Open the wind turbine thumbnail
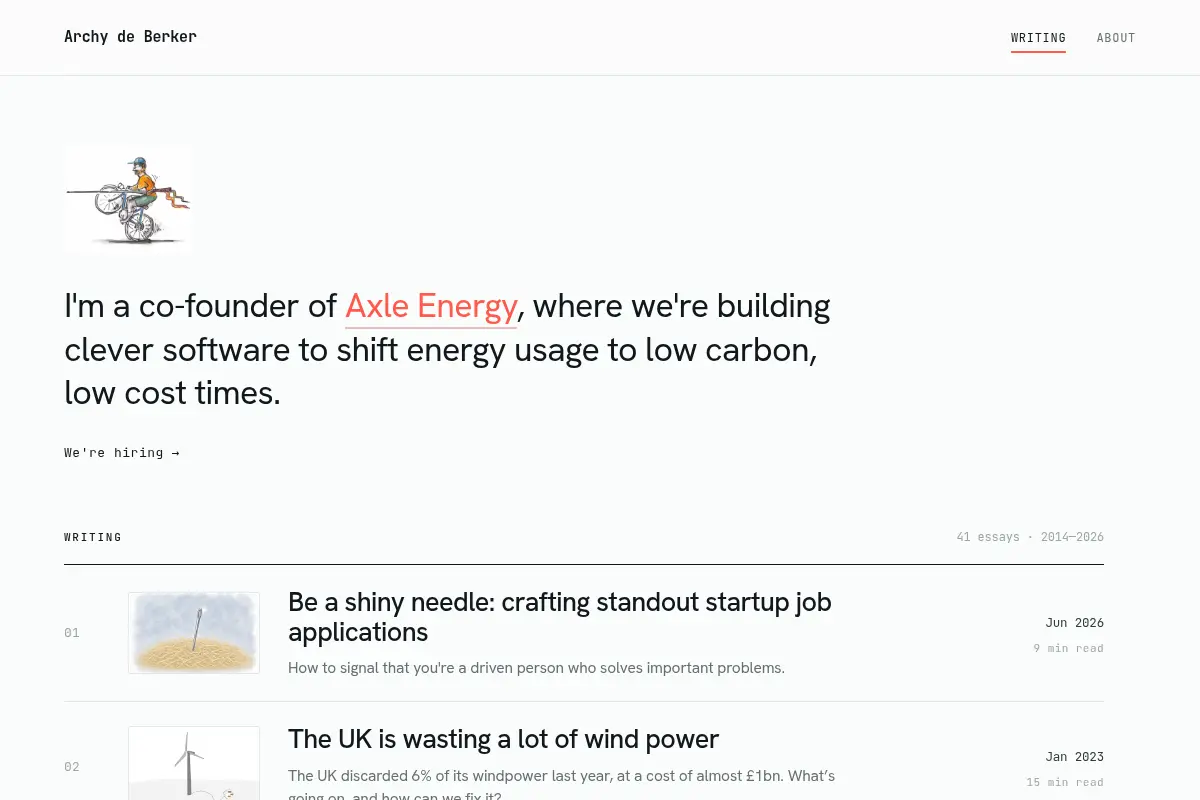The height and width of the screenshot is (800, 1200). pos(194,763)
